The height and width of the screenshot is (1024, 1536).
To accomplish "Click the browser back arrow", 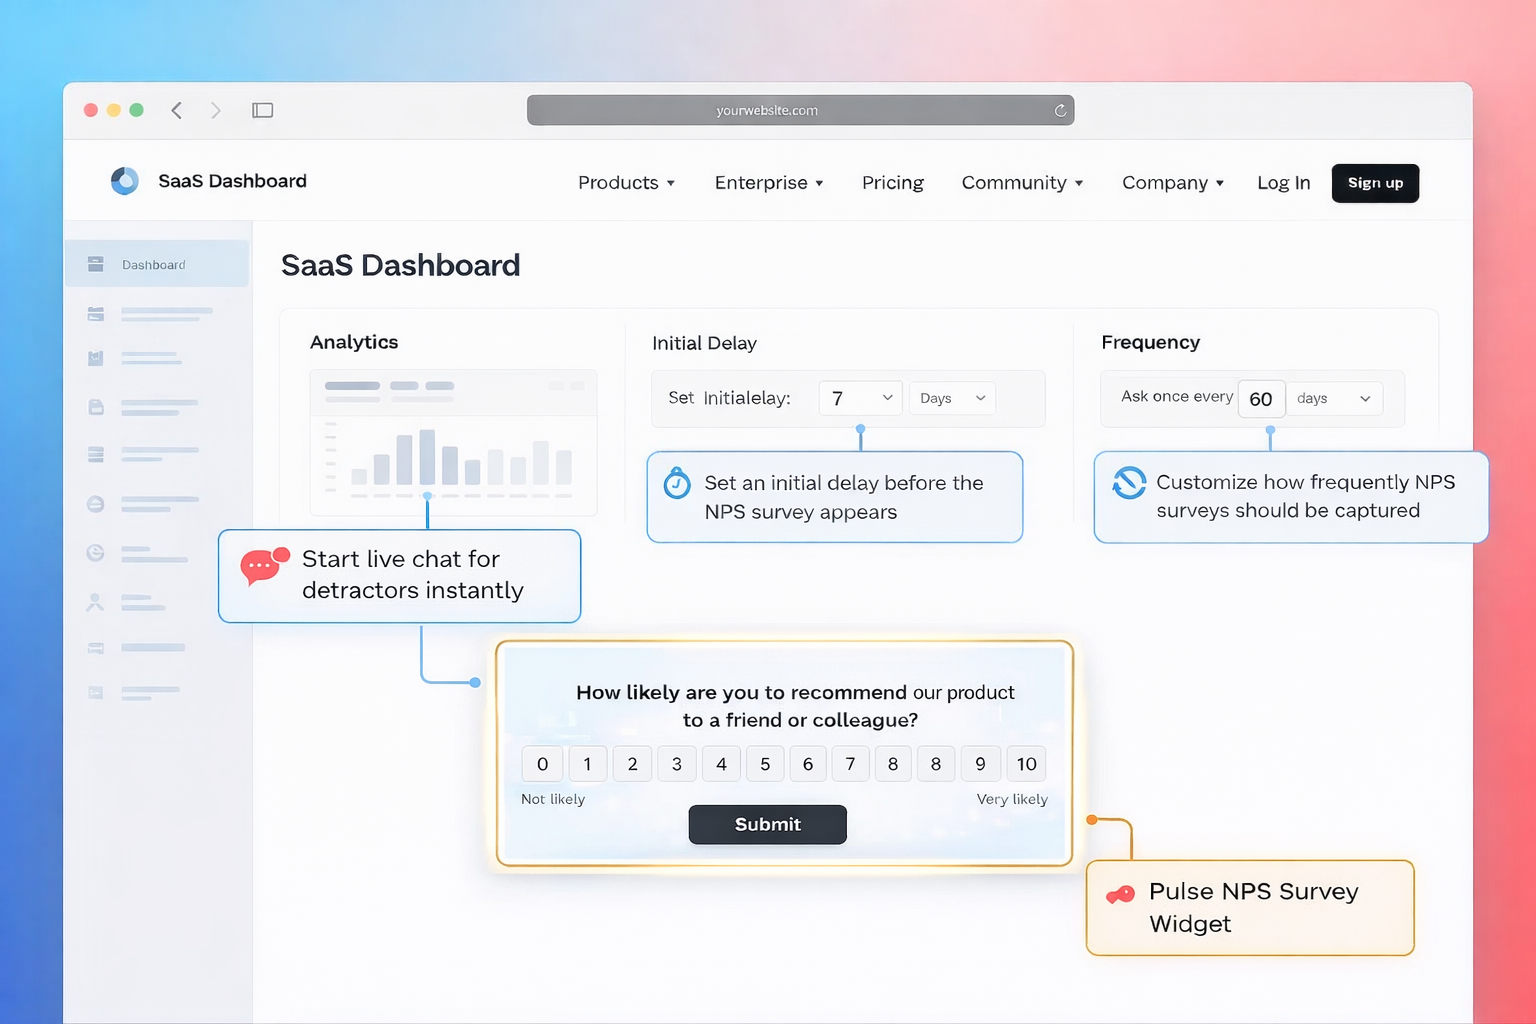I will click(177, 110).
